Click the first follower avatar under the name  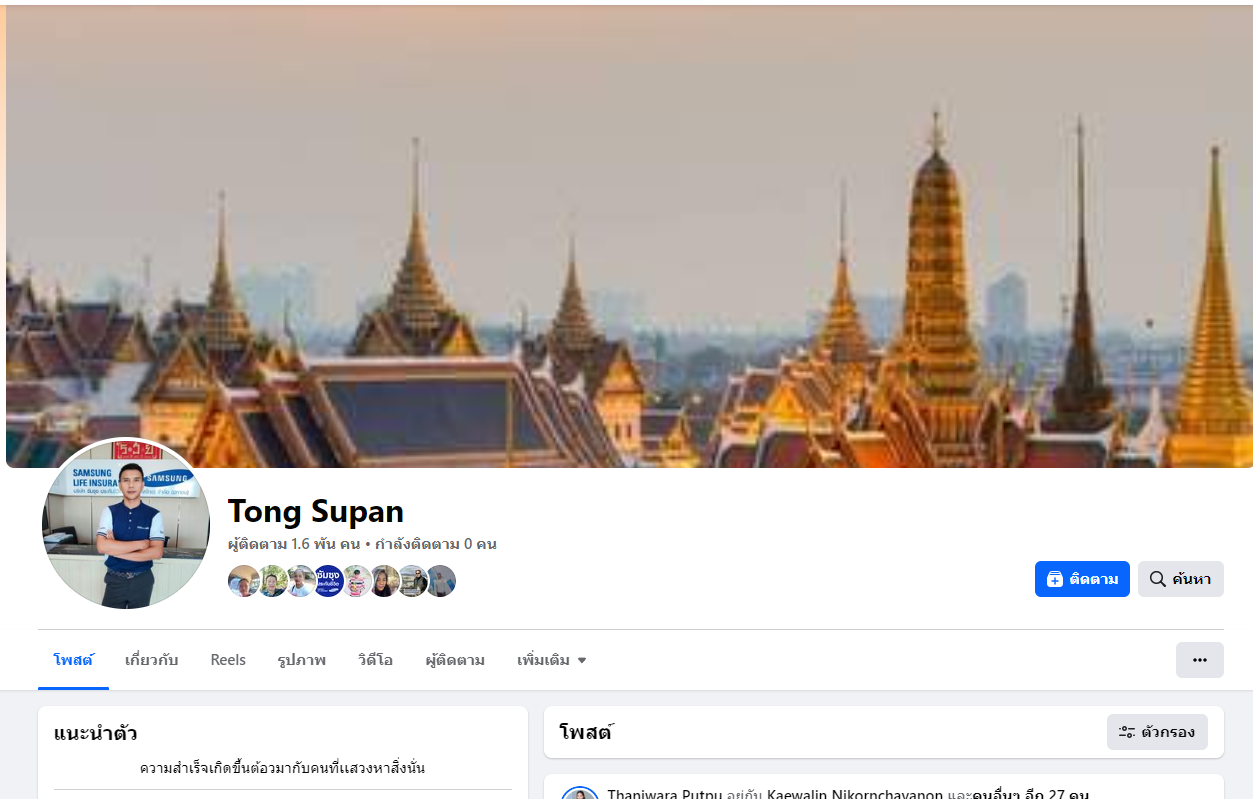click(243, 581)
